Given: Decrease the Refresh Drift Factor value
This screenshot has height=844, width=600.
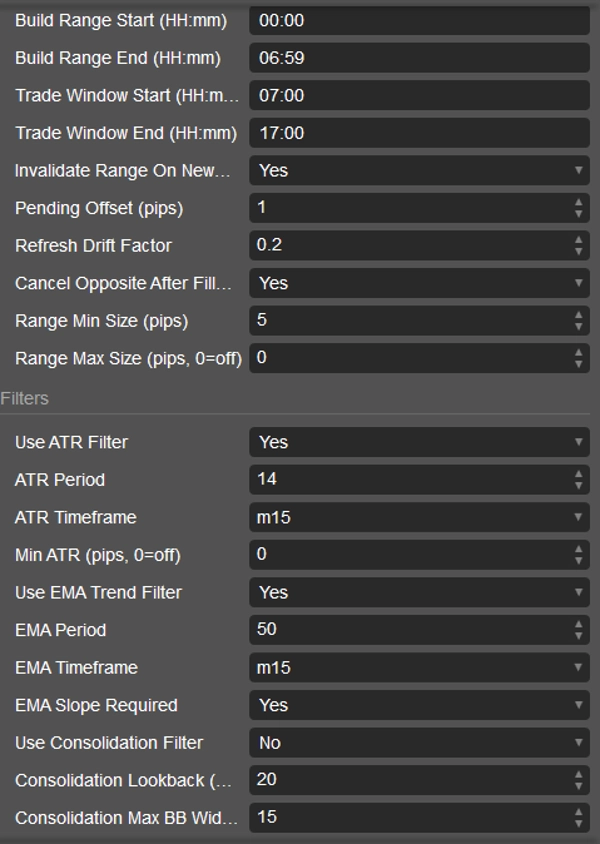Looking at the screenshot, I should 578,252.
